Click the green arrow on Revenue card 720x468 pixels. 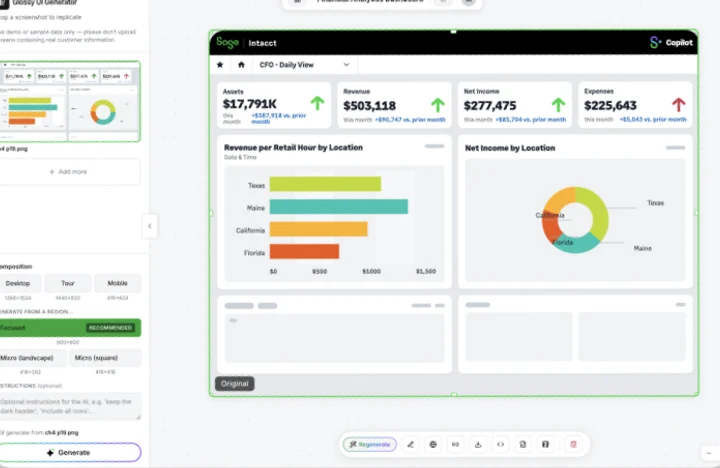438,105
